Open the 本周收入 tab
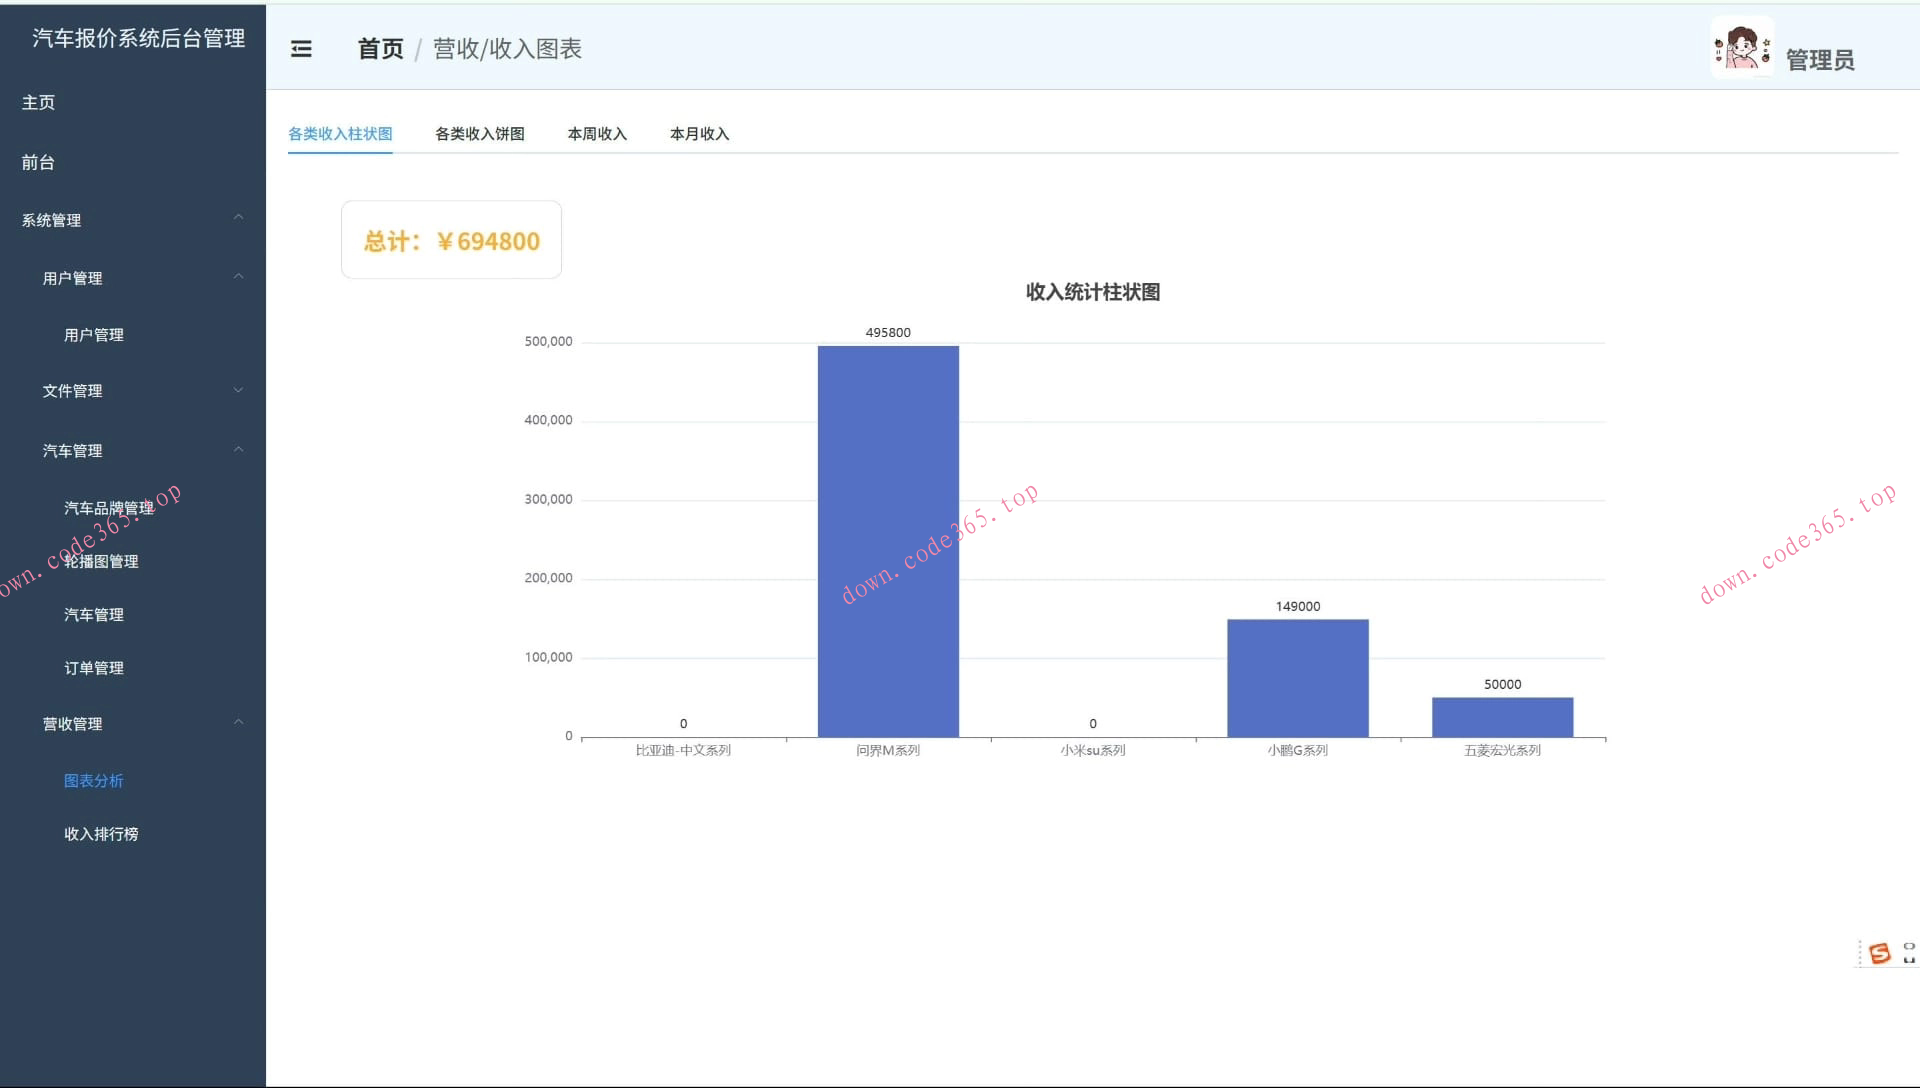1920x1088 pixels. [597, 134]
